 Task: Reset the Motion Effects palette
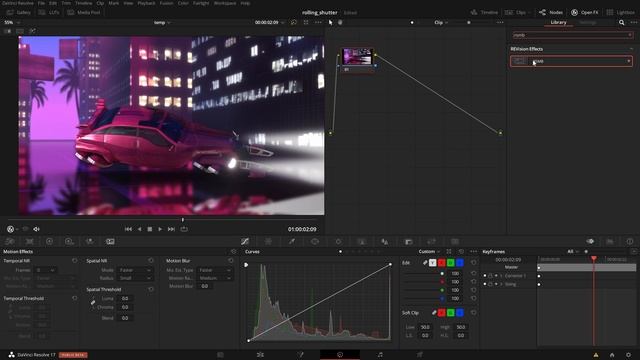[233, 252]
